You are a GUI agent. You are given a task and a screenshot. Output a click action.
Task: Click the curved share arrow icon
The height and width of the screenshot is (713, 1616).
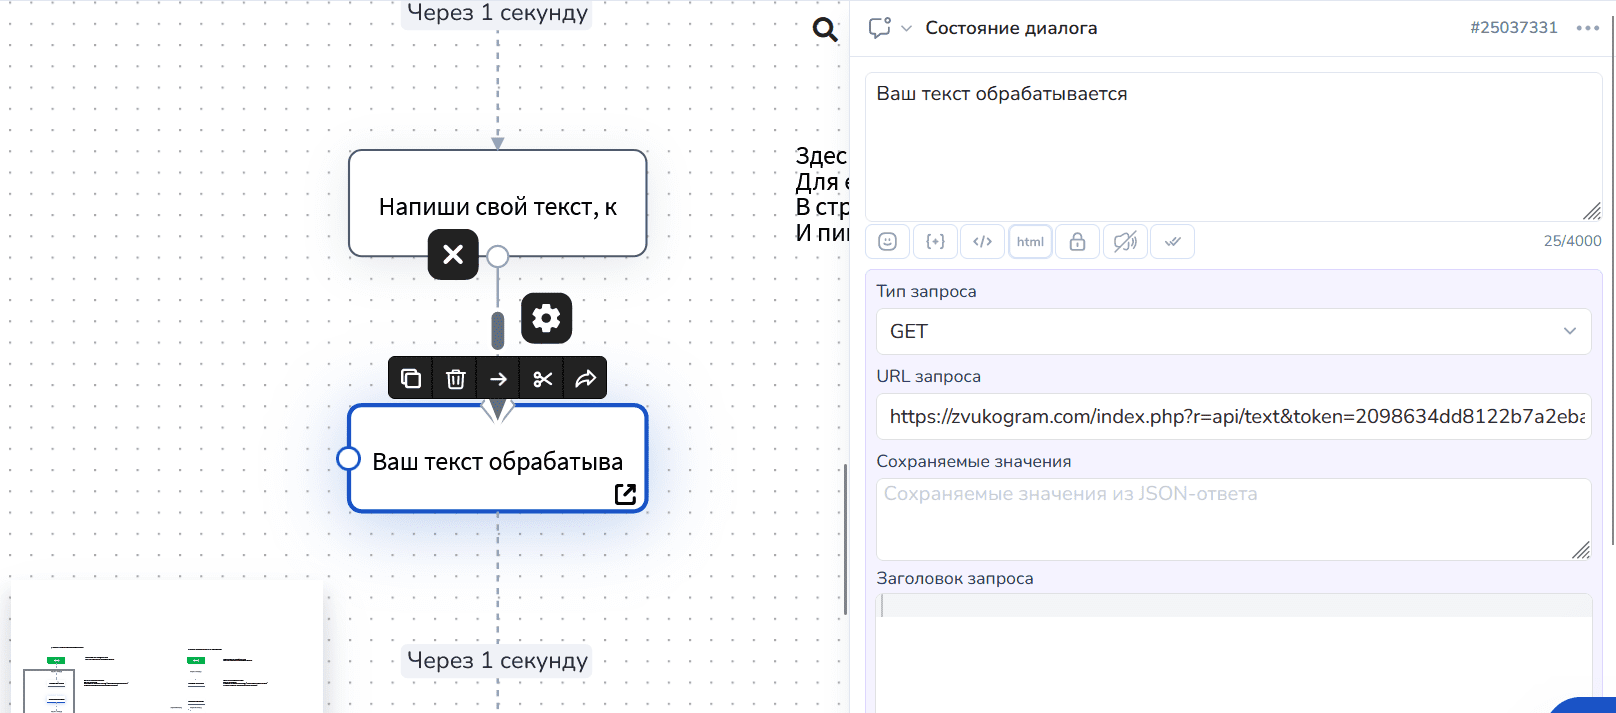[585, 379]
